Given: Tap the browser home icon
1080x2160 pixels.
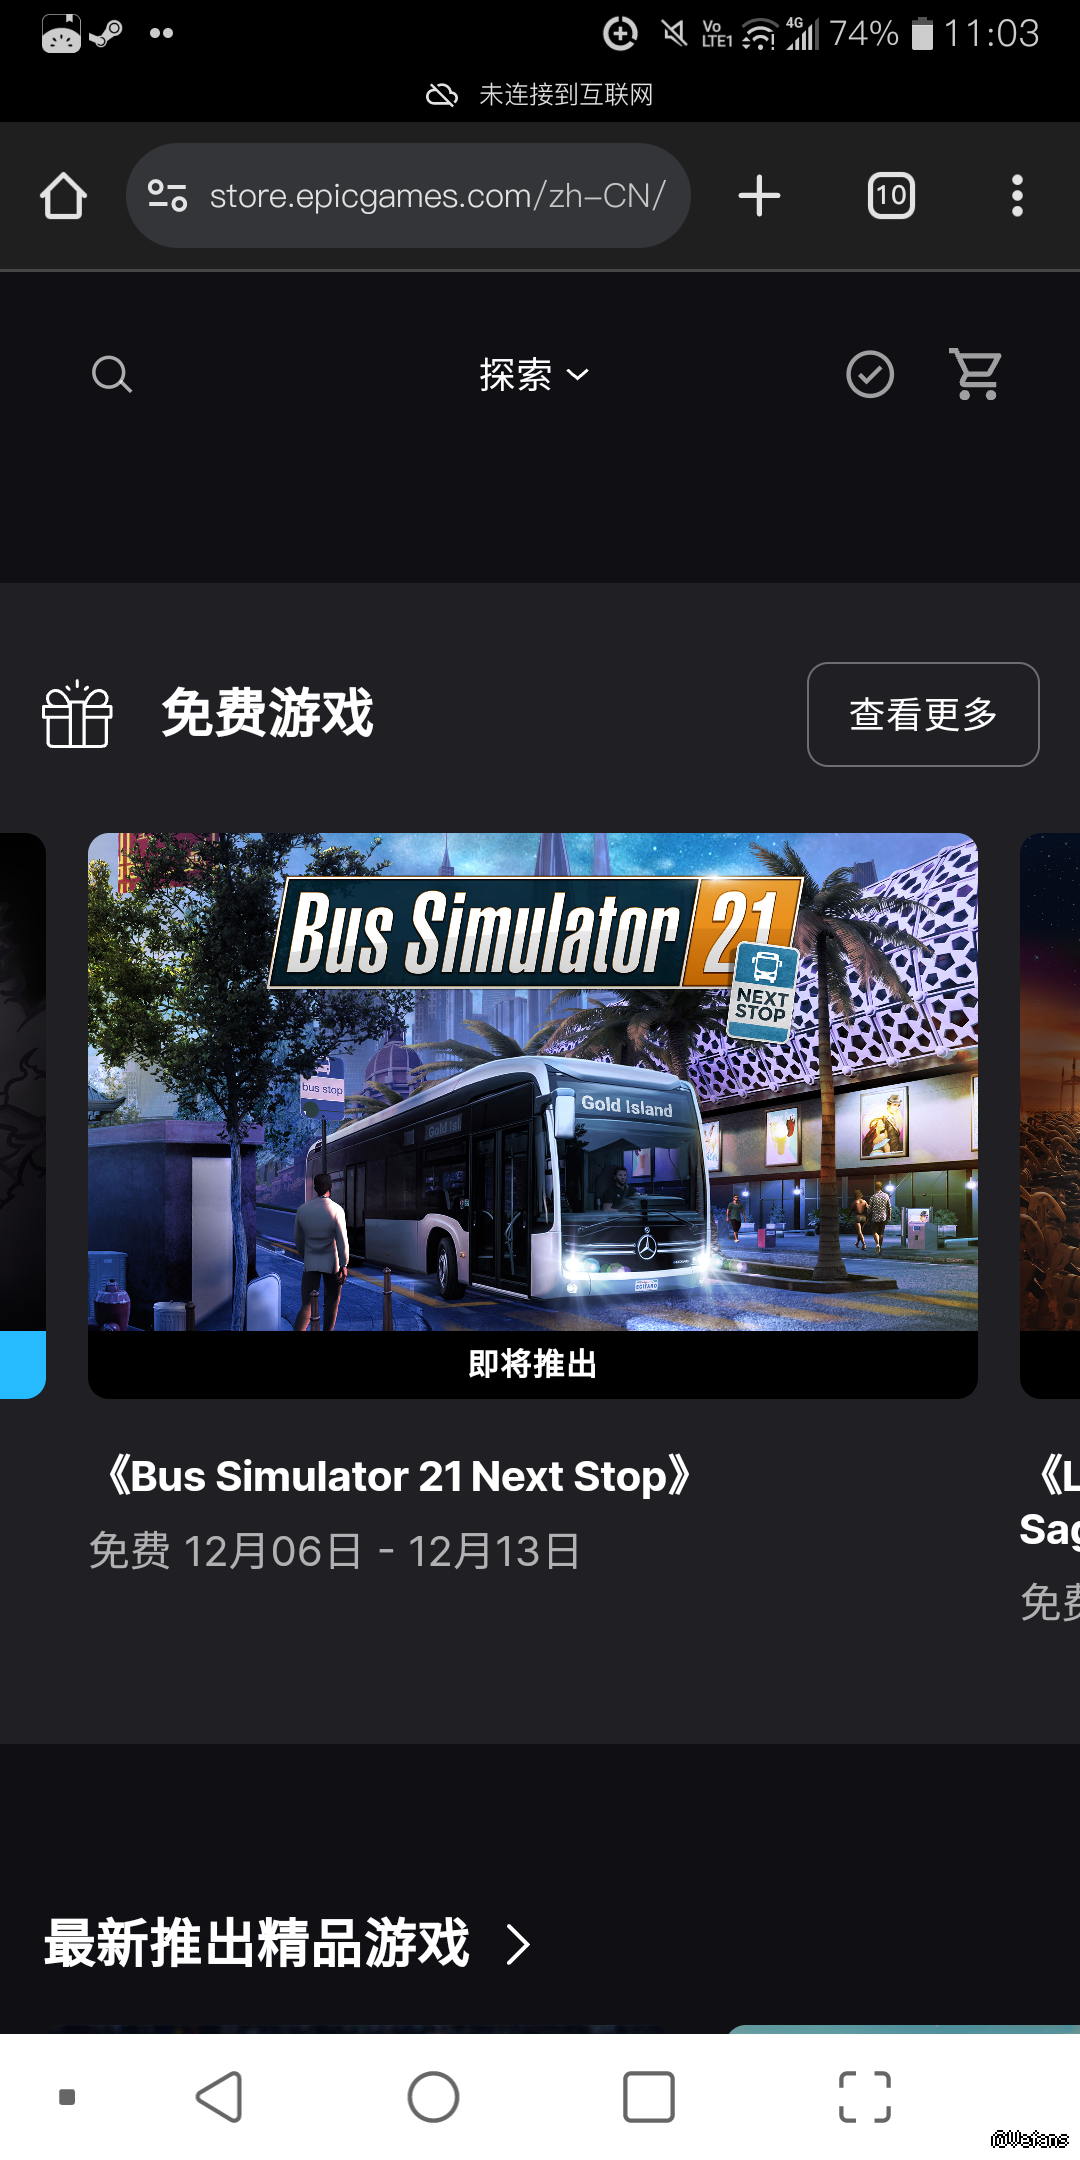Looking at the screenshot, I should click(x=63, y=196).
